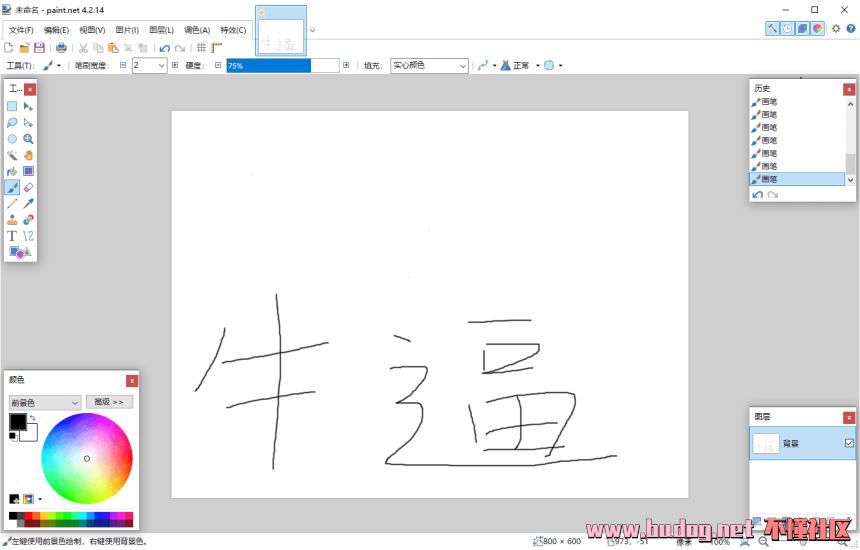Select the Eraser tool in the toolbox
The width and height of the screenshot is (860, 550).
click(x=28, y=187)
